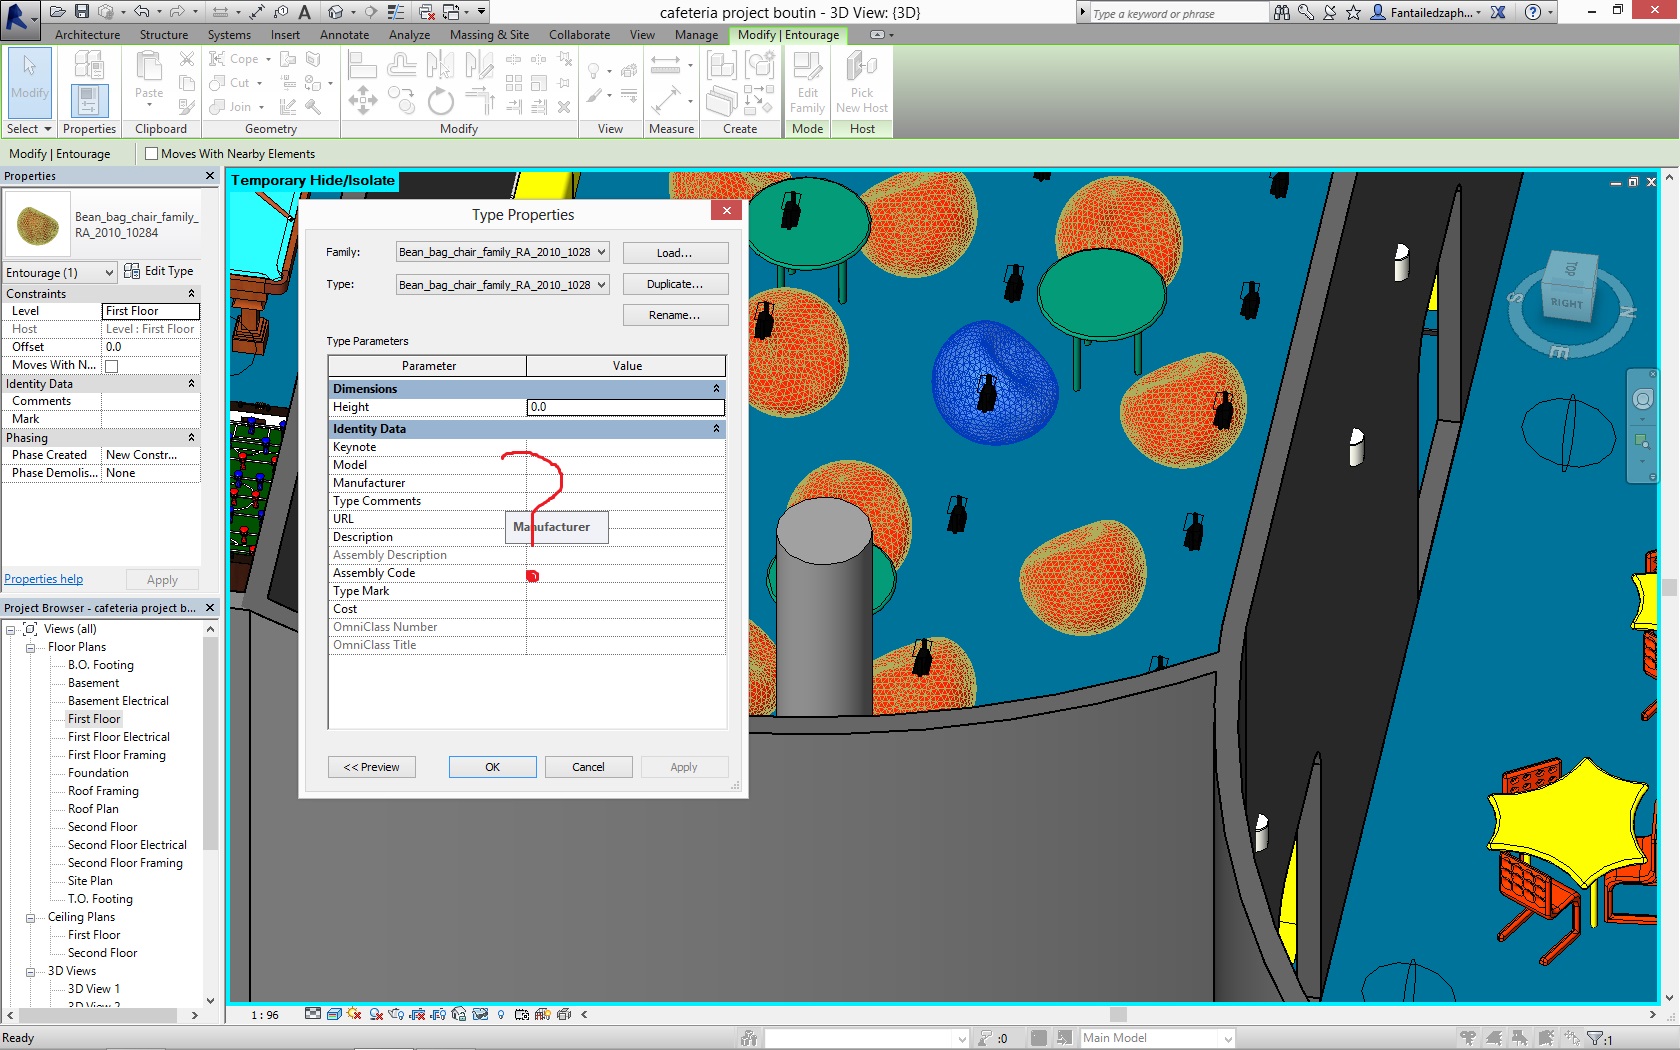Collapse the Constraints section in Properties

pyautogui.click(x=191, y=294)
